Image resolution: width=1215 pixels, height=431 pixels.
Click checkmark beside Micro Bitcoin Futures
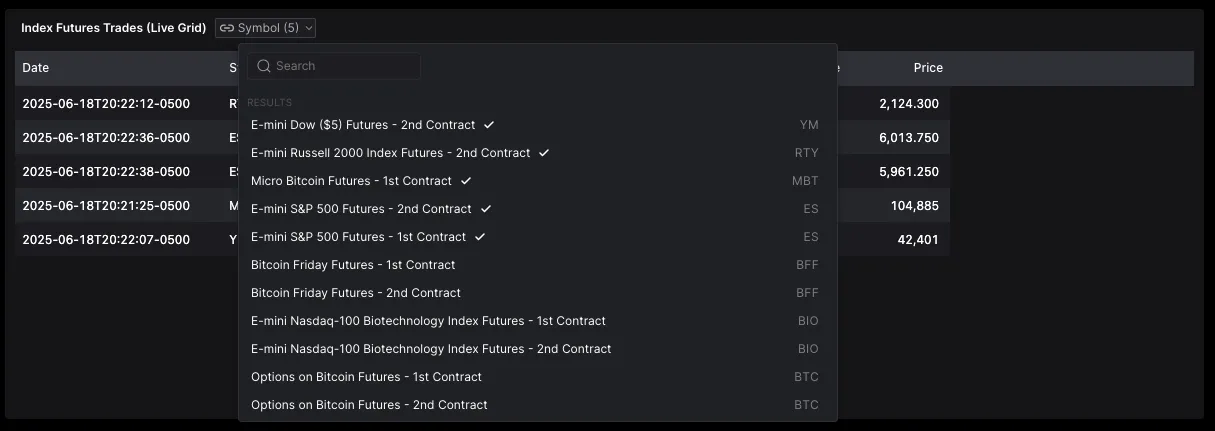tap(466, 181)
